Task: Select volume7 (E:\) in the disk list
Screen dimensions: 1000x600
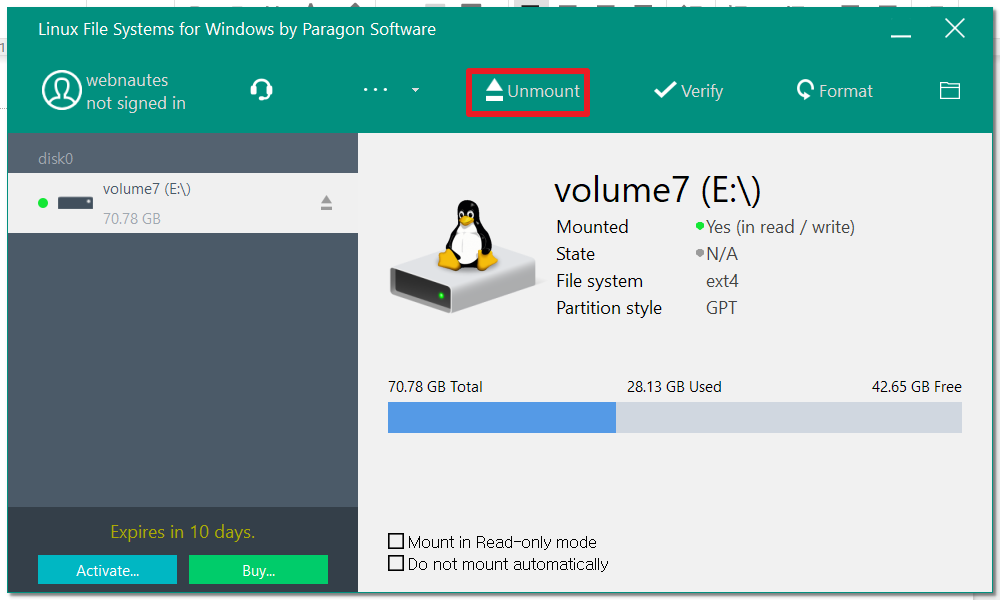Action: coord(183,203)
